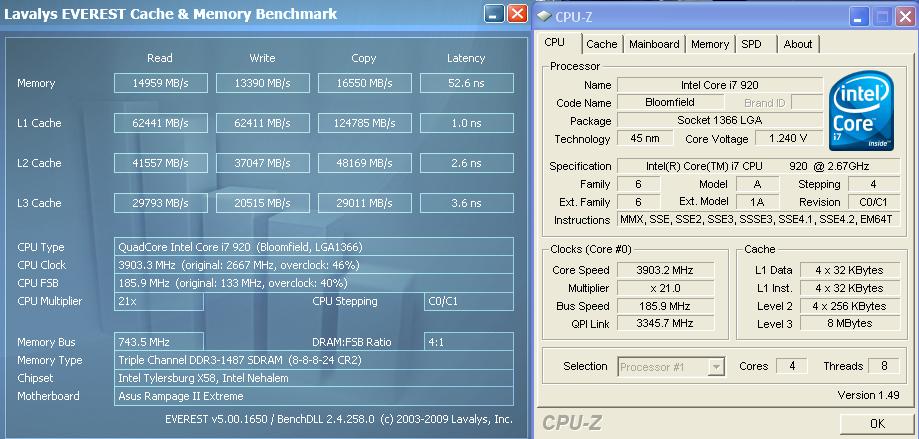Click L1 Cache Write value 62411 MB/s
The height and width of the screenshot is (439, 919).
263,123
